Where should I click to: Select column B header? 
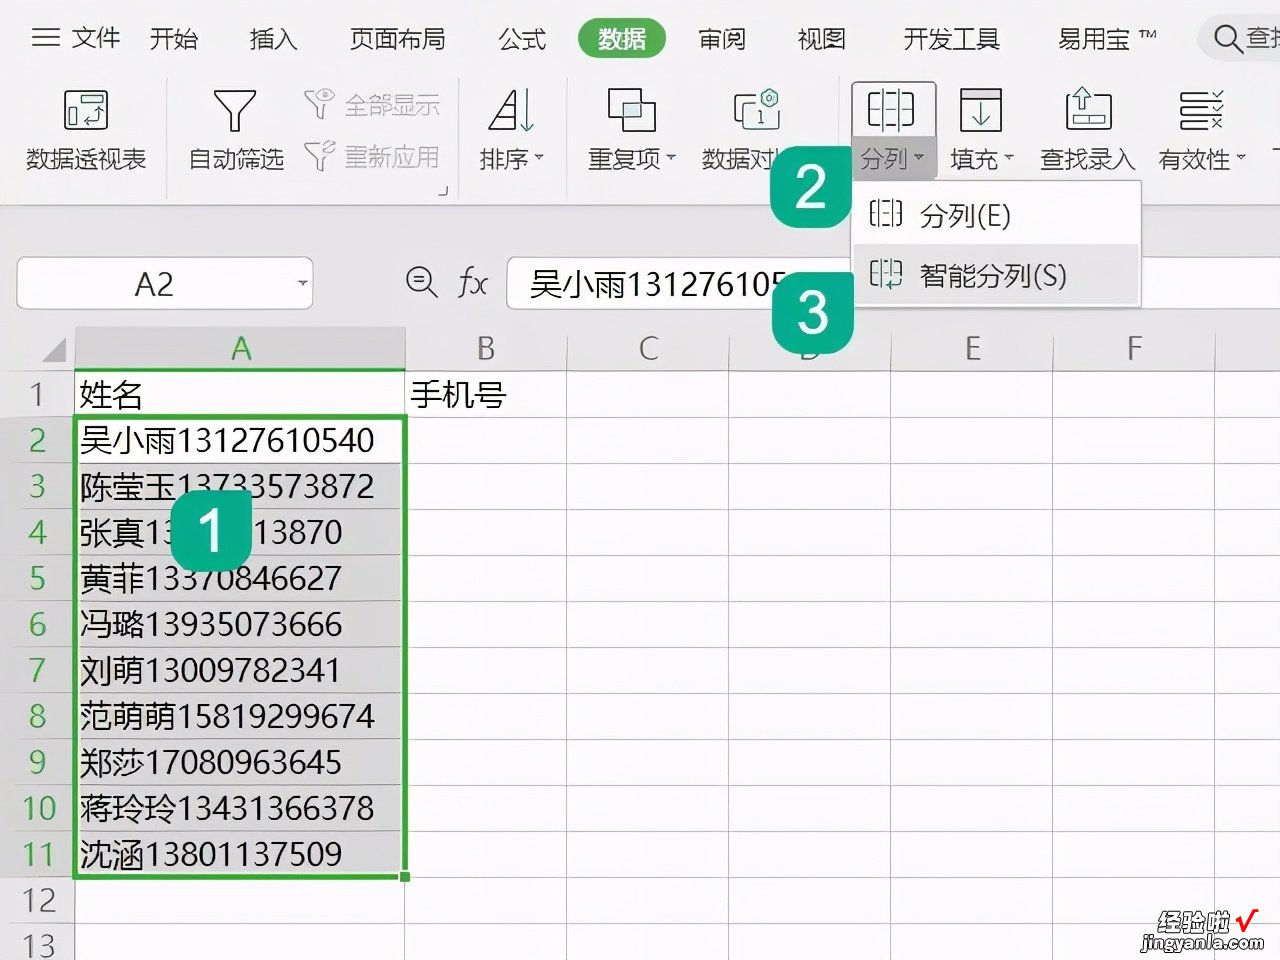[486, 348]
